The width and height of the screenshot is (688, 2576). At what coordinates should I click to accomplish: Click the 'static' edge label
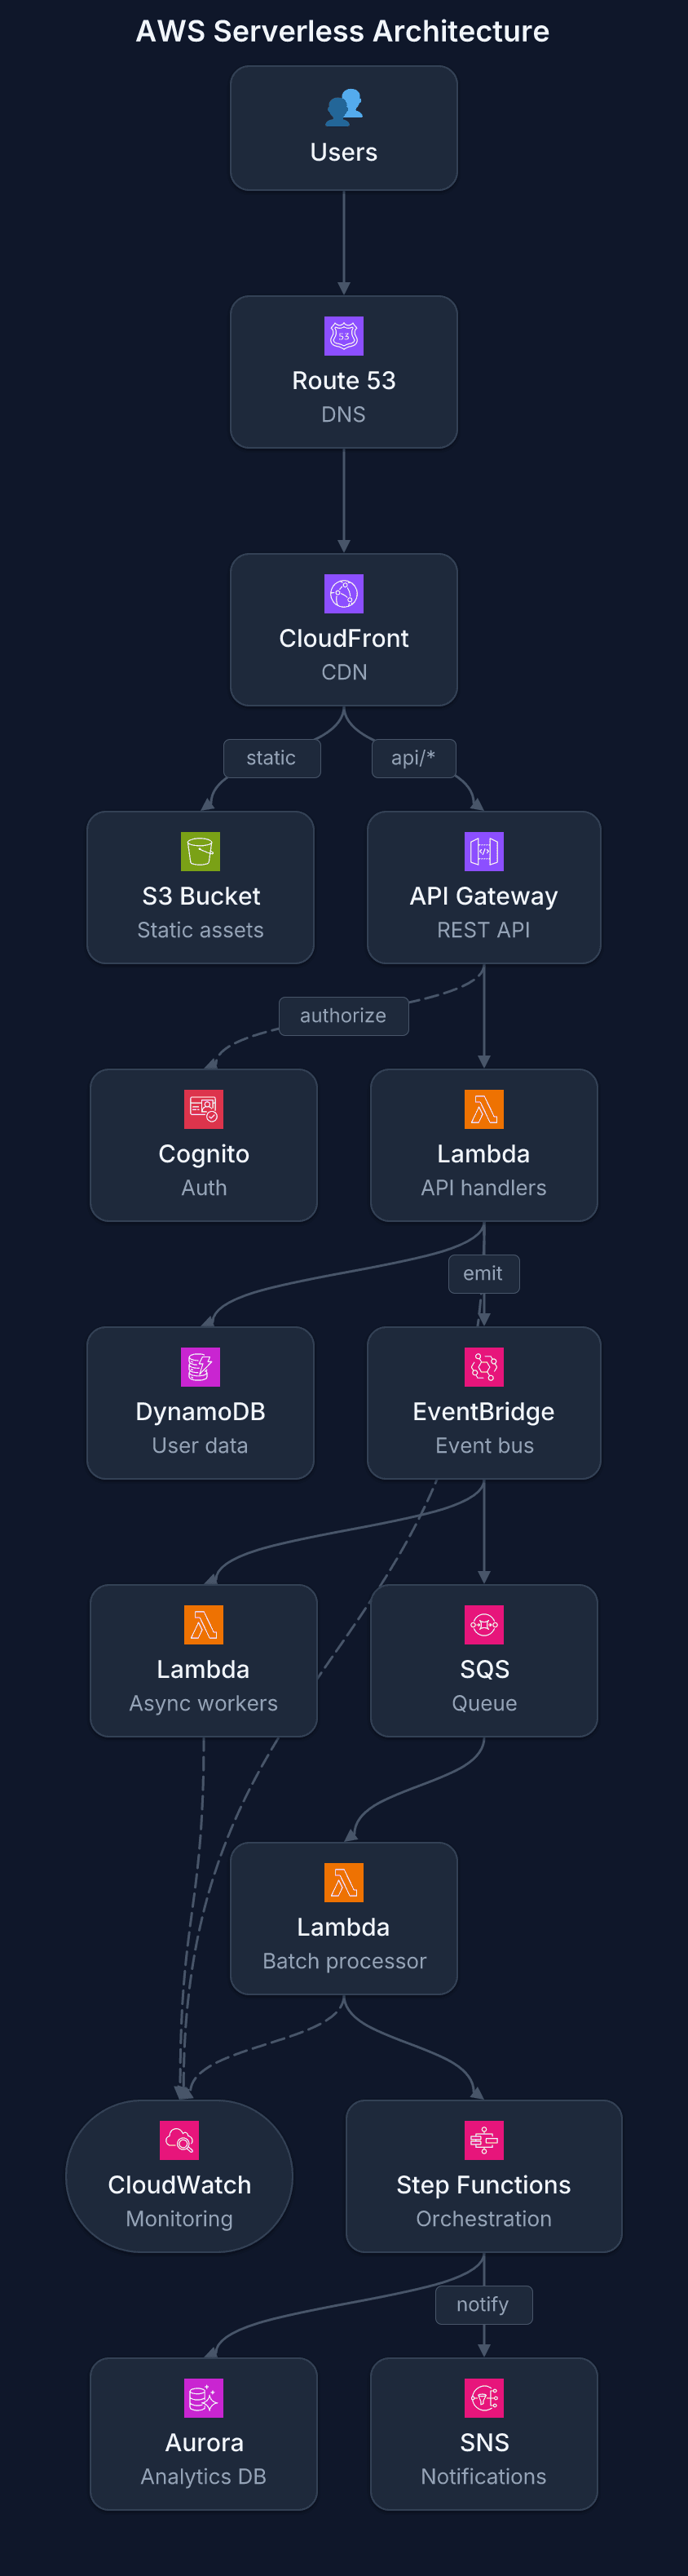(x=272, y=758)
